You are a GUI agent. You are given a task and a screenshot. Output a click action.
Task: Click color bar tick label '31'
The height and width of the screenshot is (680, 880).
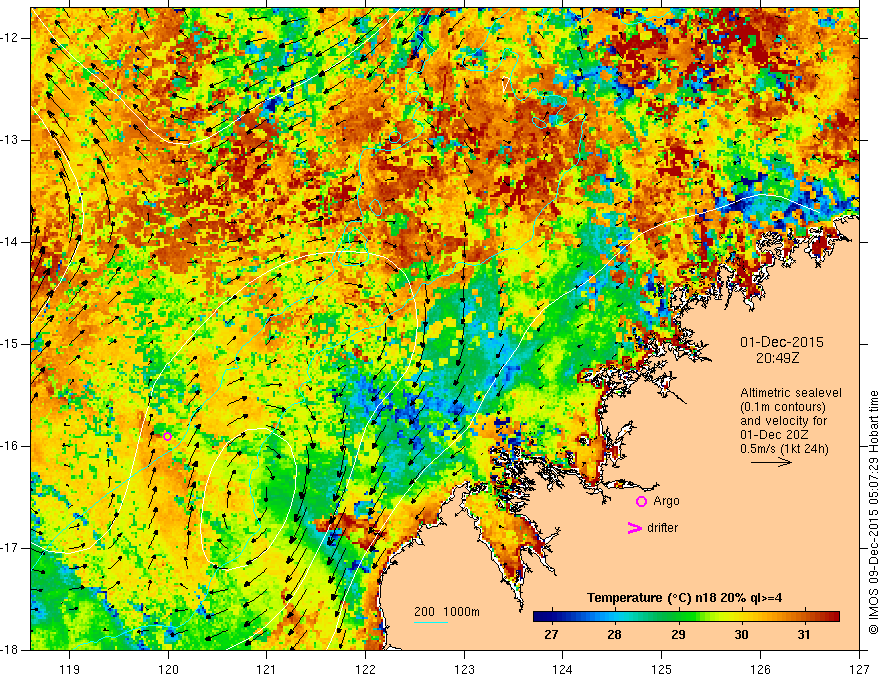pos(804,635)
